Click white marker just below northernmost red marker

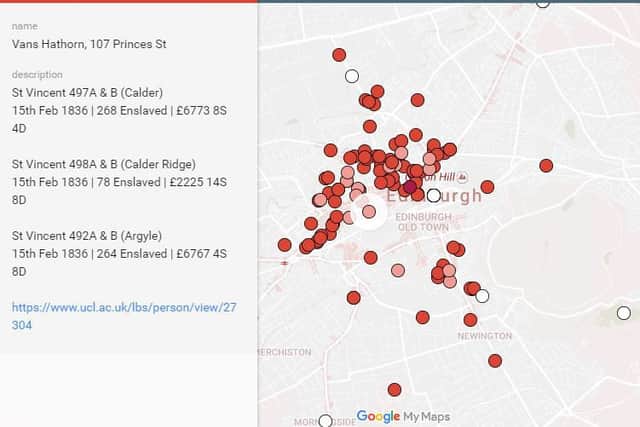pyautogui.click(x=352, y=76)
